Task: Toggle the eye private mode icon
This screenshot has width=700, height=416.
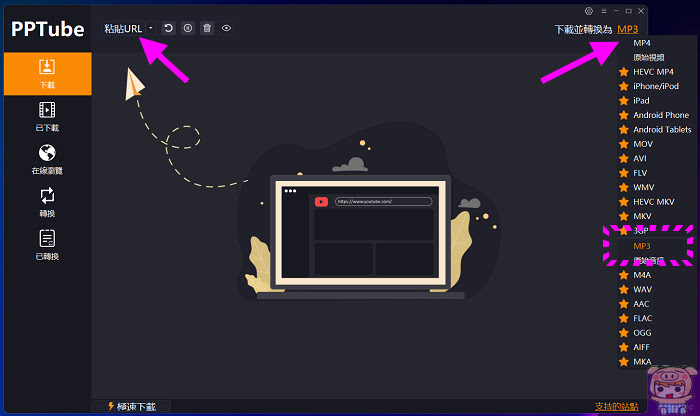Action: (226, 28)
